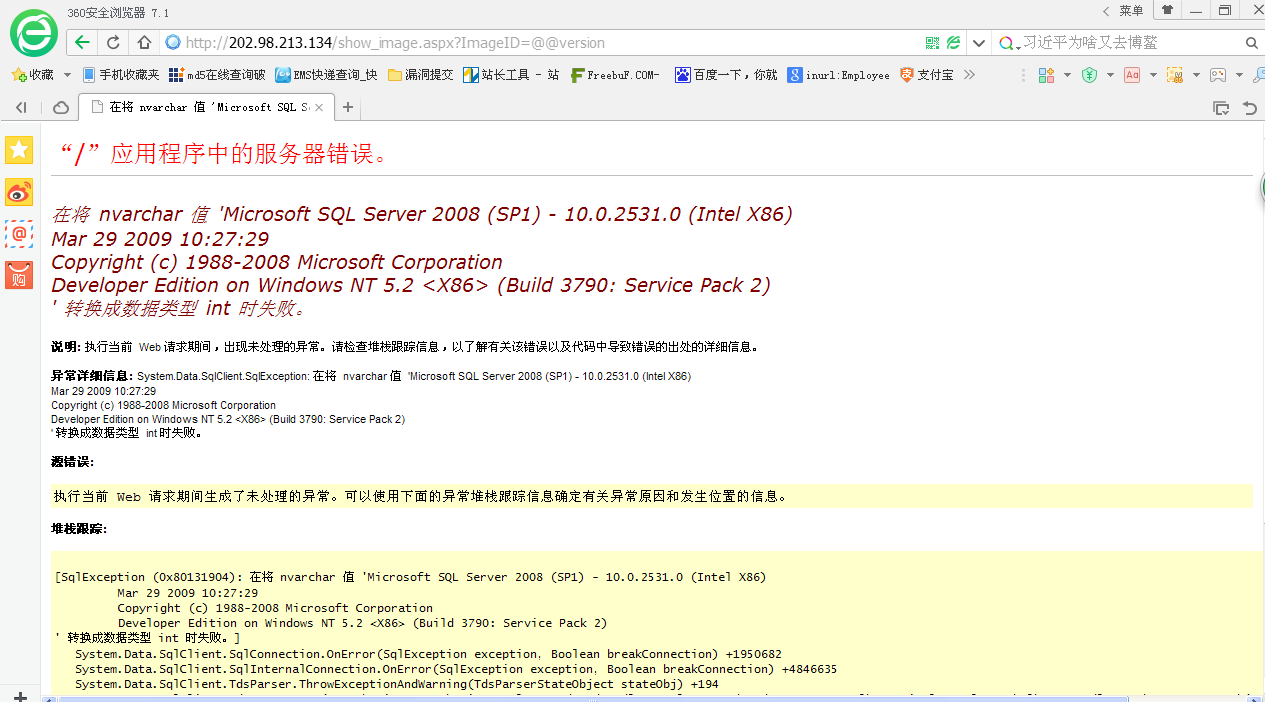
Task: Expand the yen shield dropdown arrow
Action: point(1110,75)
